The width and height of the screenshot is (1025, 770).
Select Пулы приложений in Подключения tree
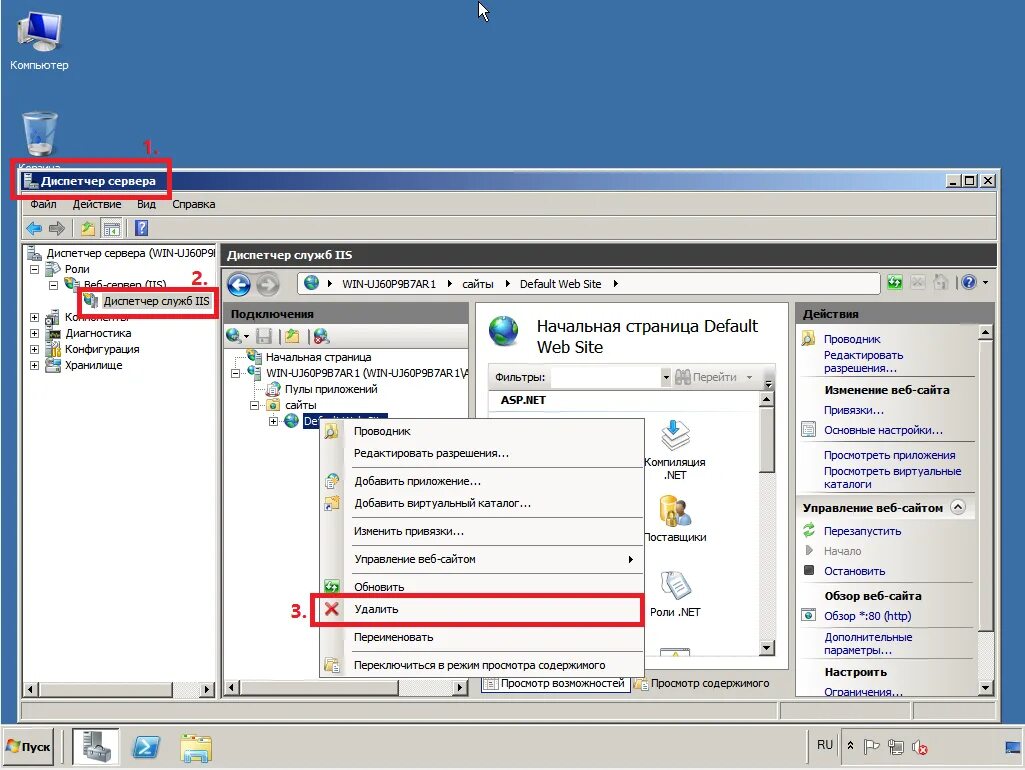[331, 389]
